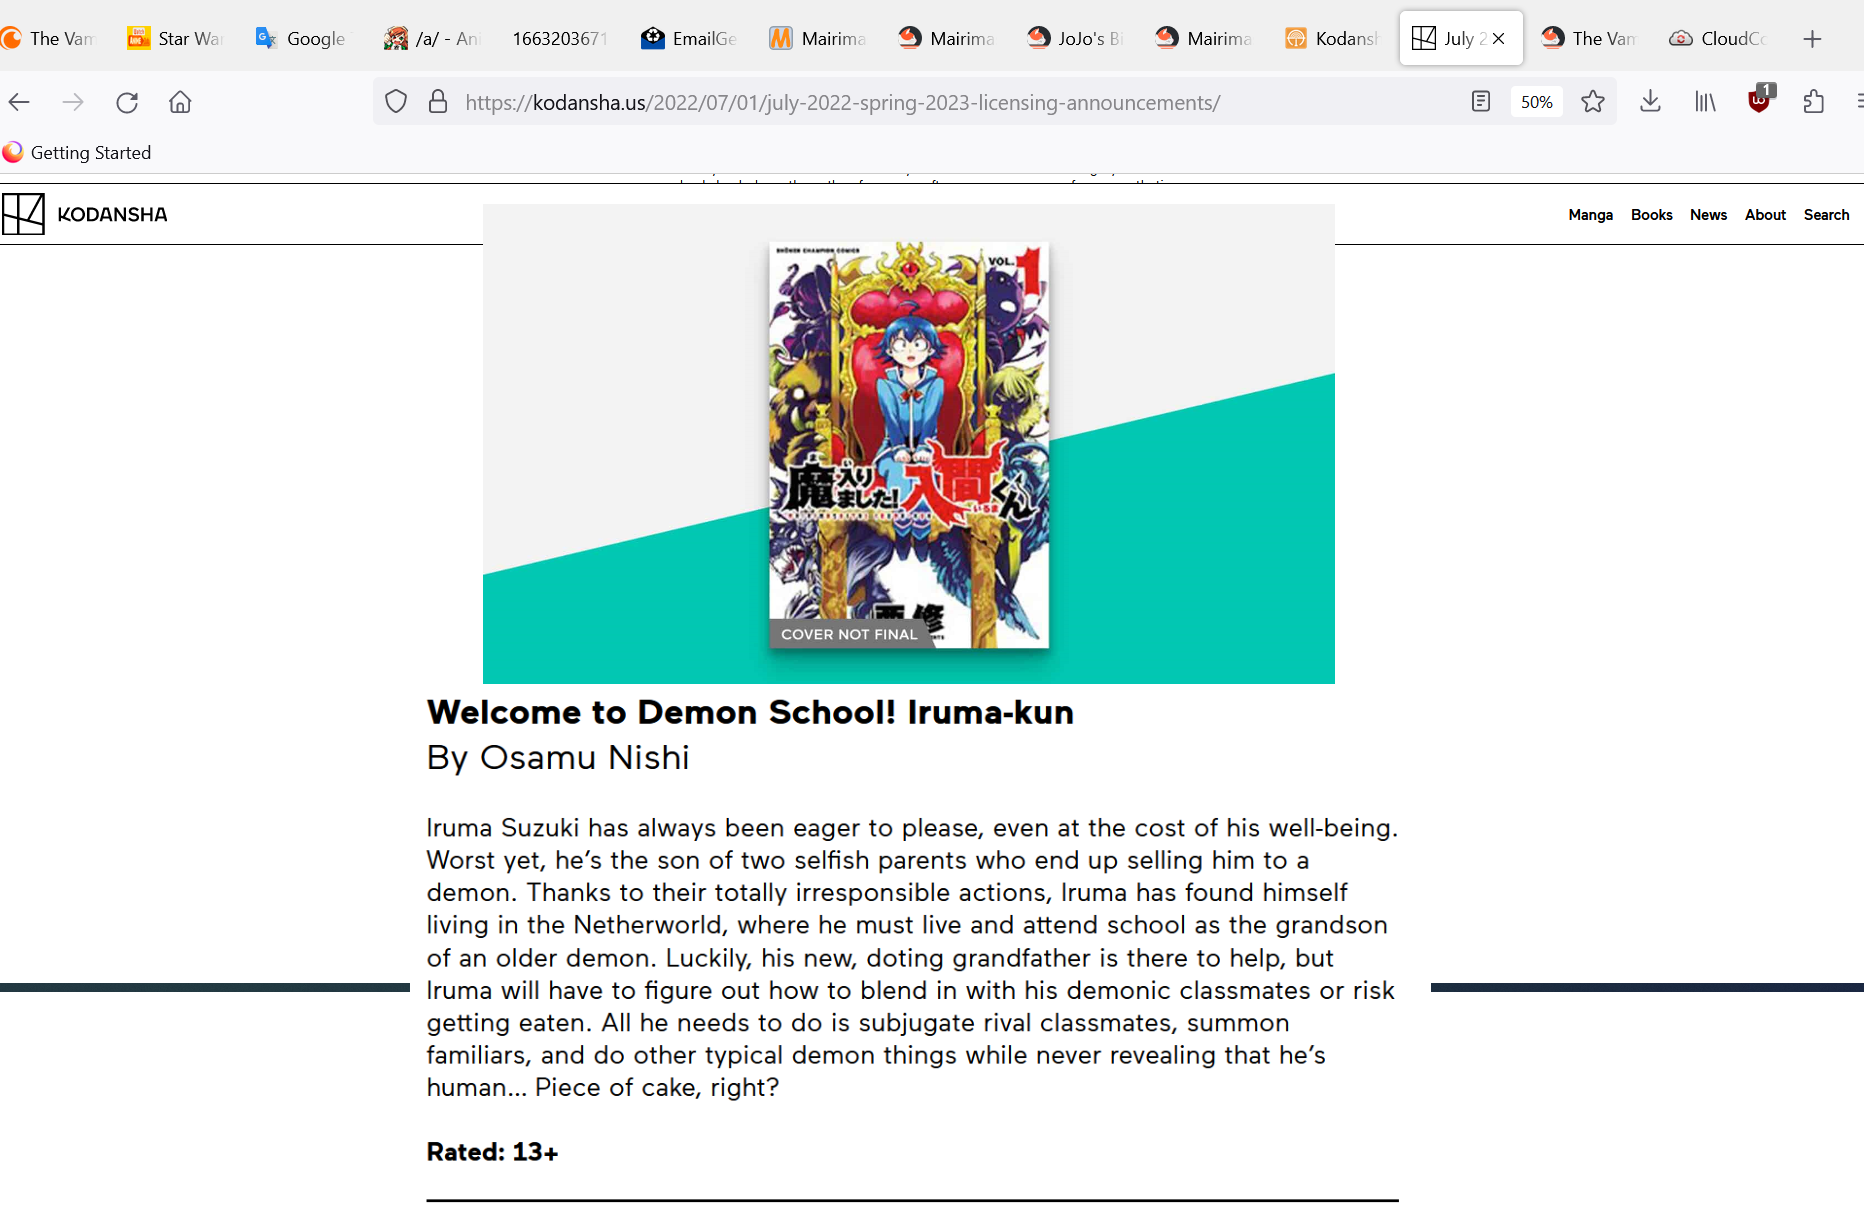This screenshot has width=1864, height=1206.
Task: Open the Manga menu on Kodansha
Action: (x=1590, y=215)
